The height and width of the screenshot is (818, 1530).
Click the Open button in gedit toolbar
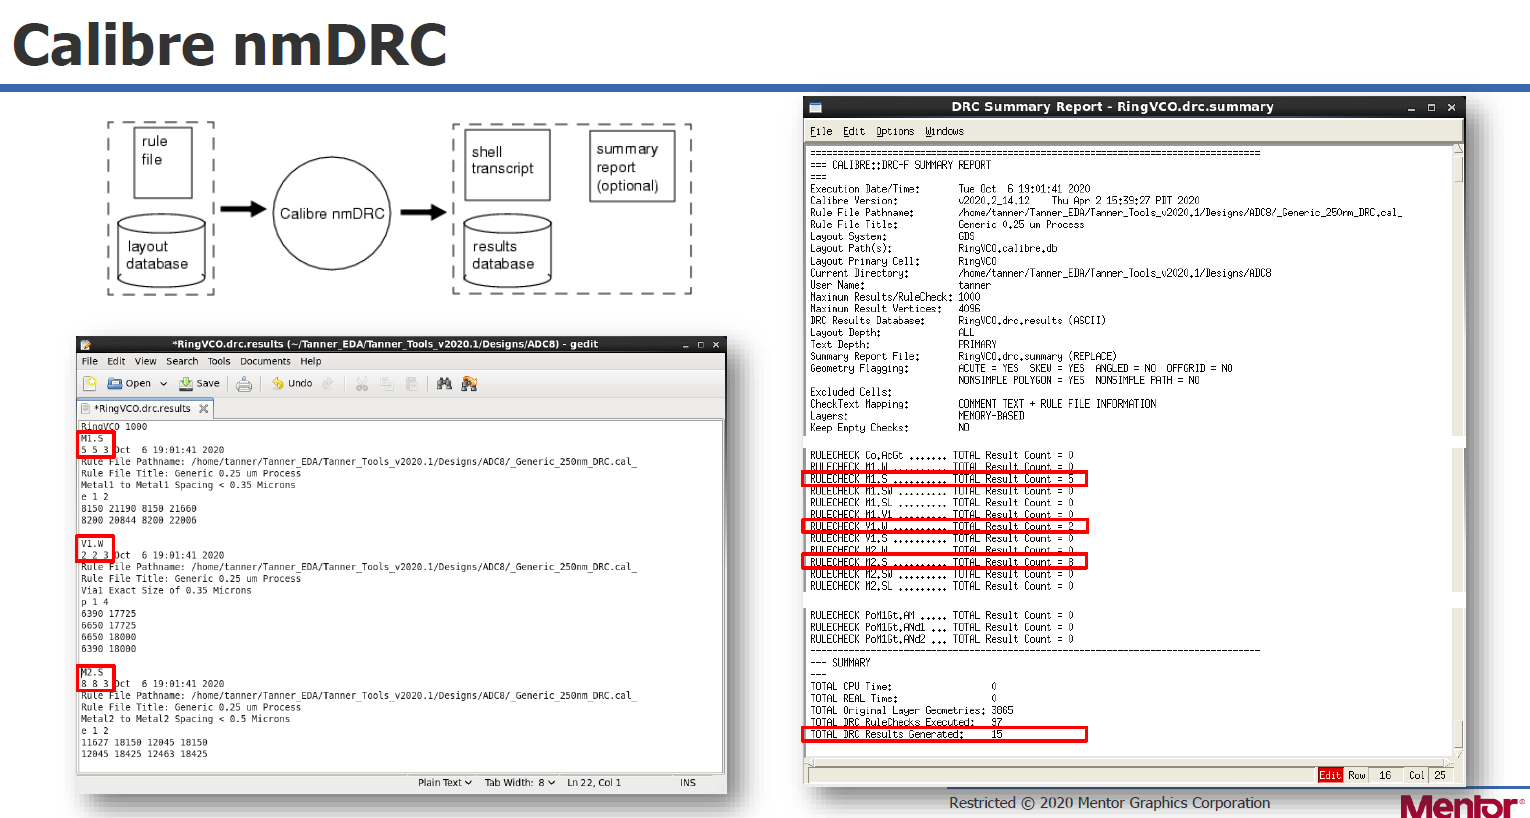coord(130,383)
